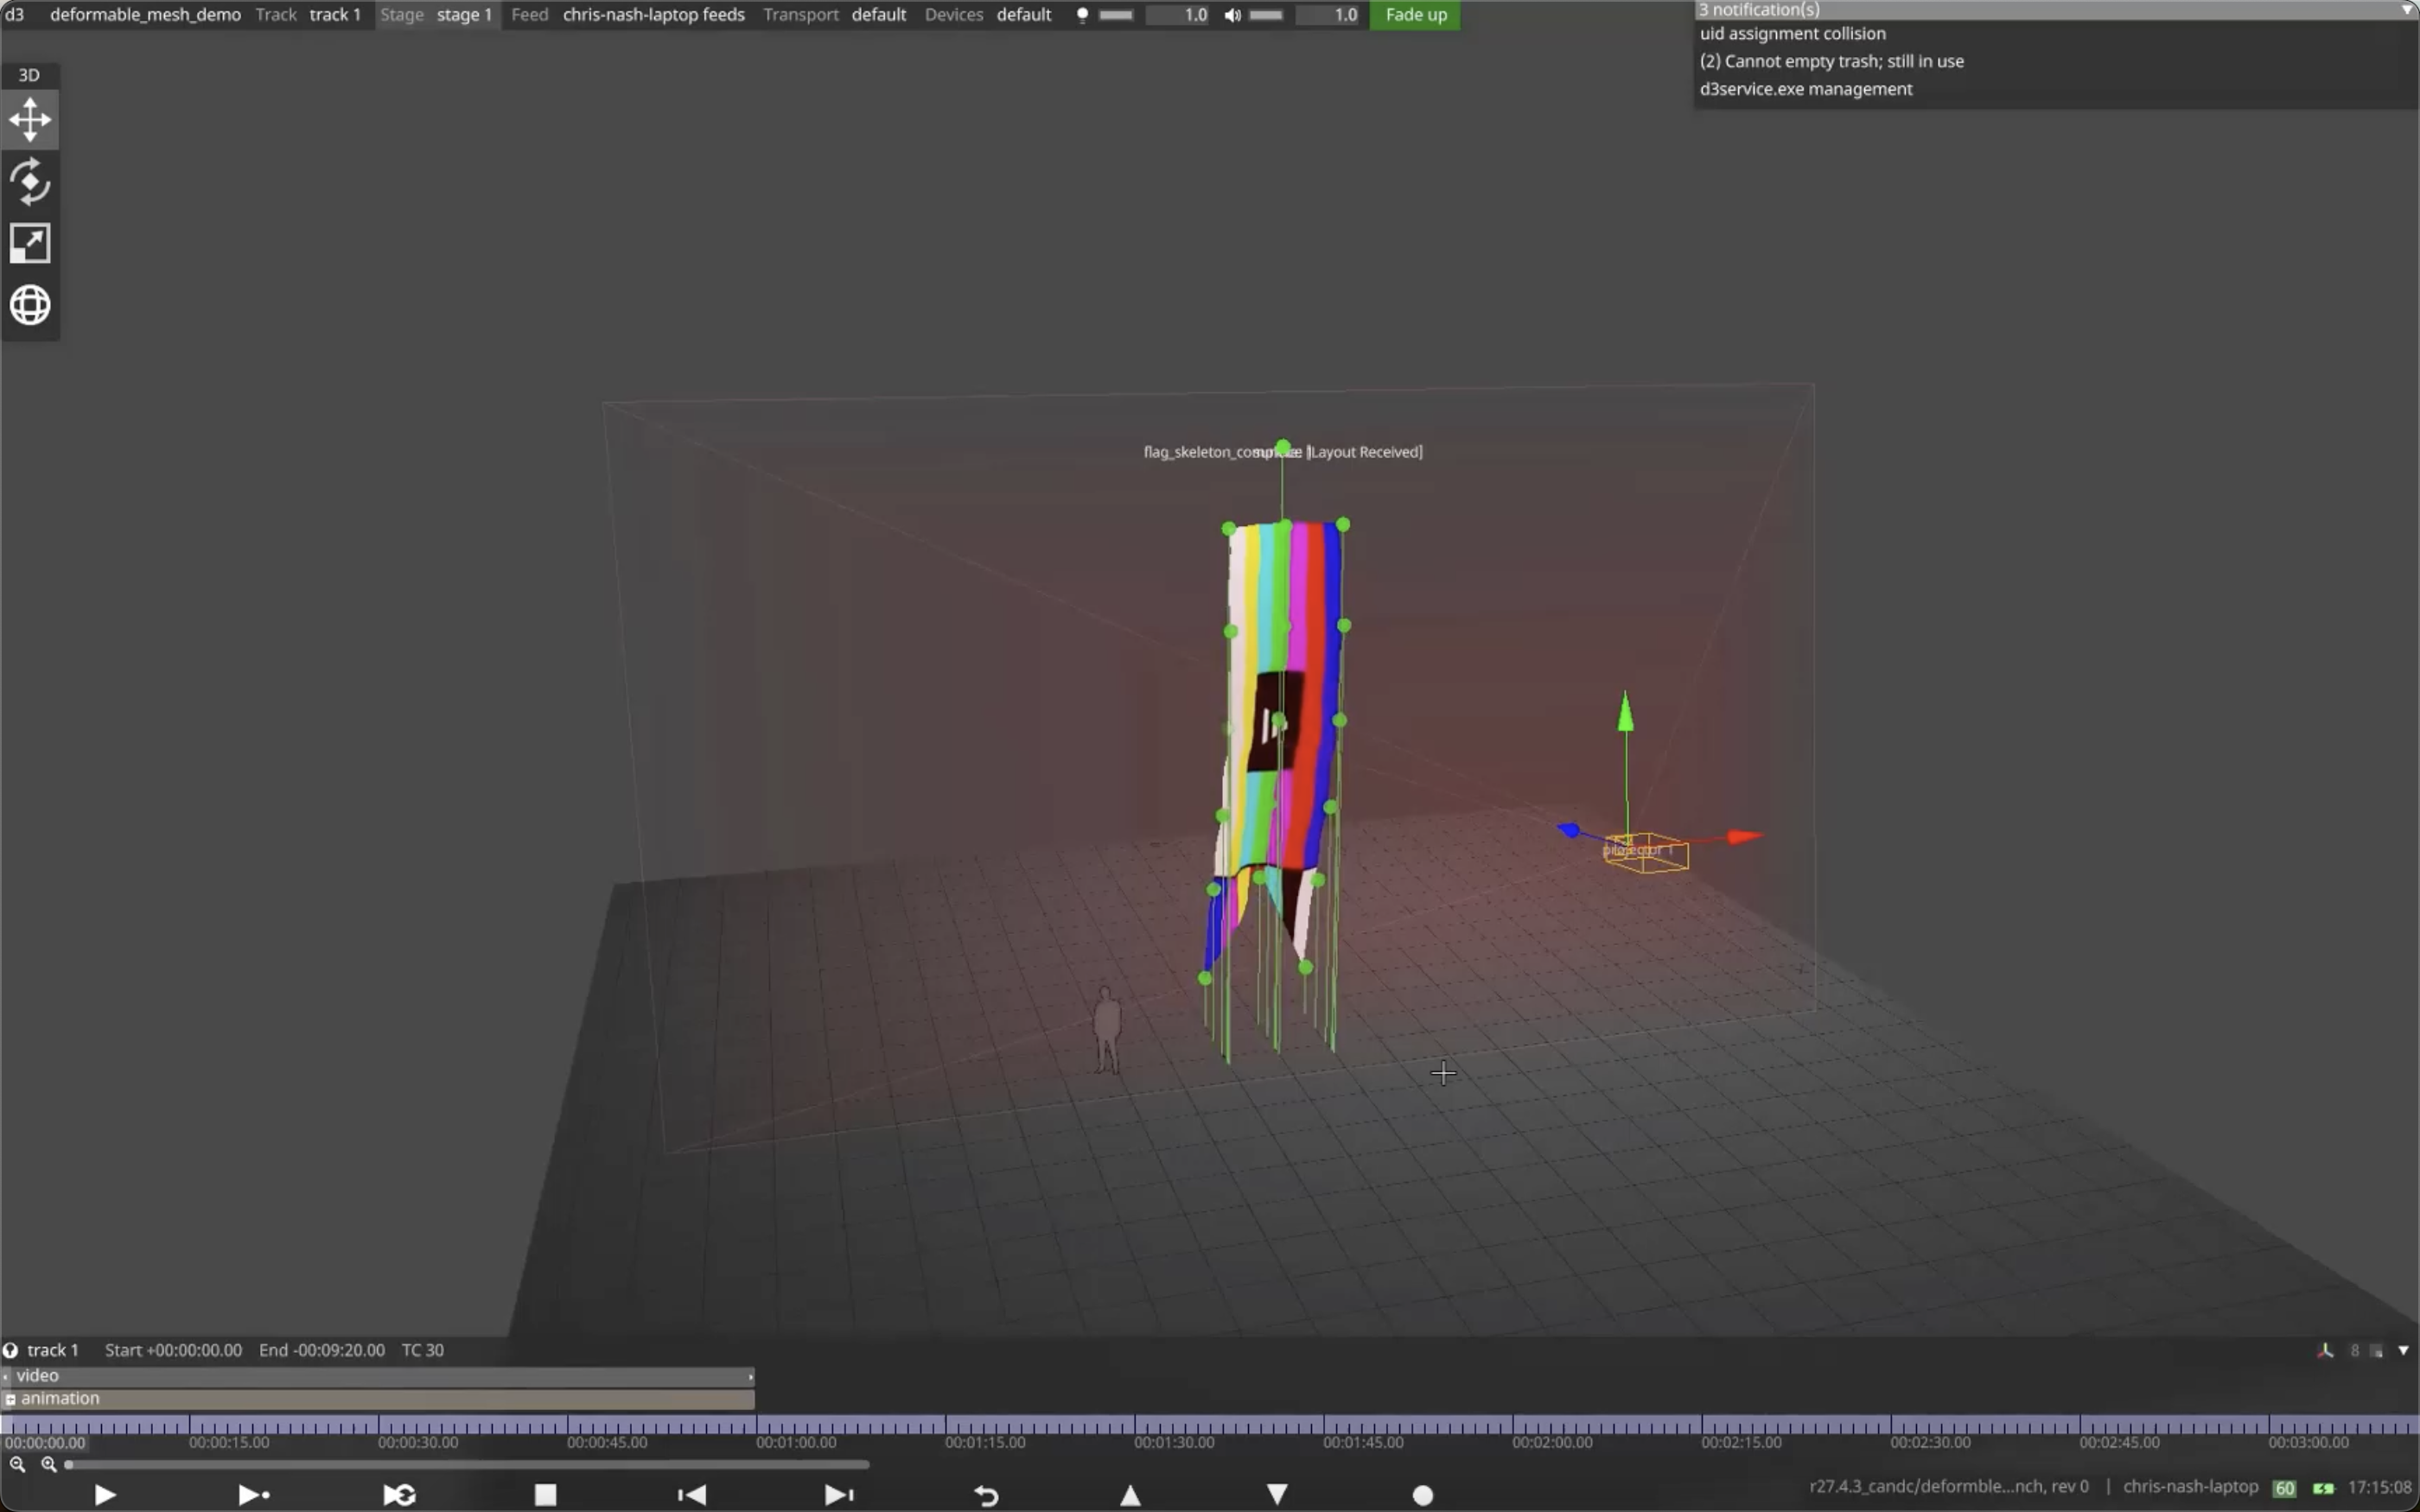The image size is (2420, 1512).
Task: Toggle the 3D view mode label
Action: tap(29, 75)
